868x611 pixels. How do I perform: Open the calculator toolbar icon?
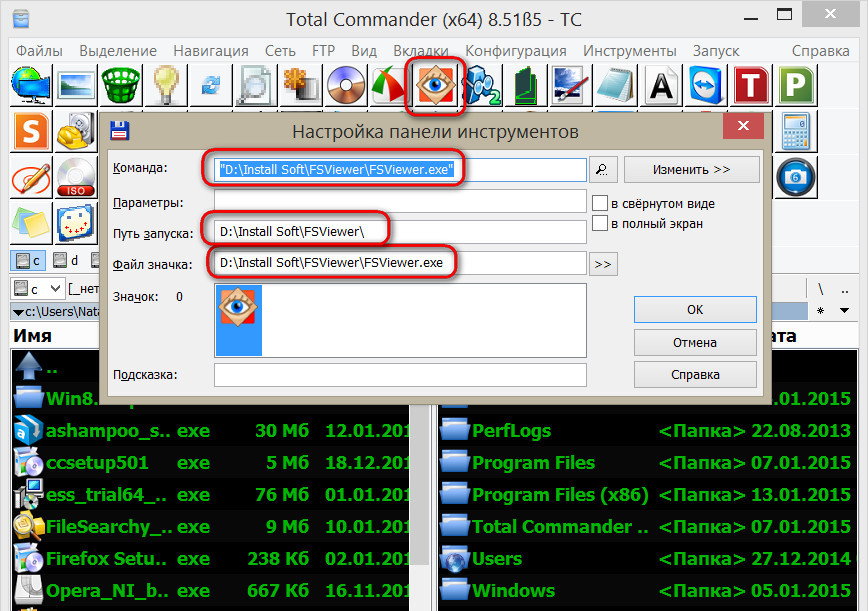pyautogui.click(x=795, y=131)
